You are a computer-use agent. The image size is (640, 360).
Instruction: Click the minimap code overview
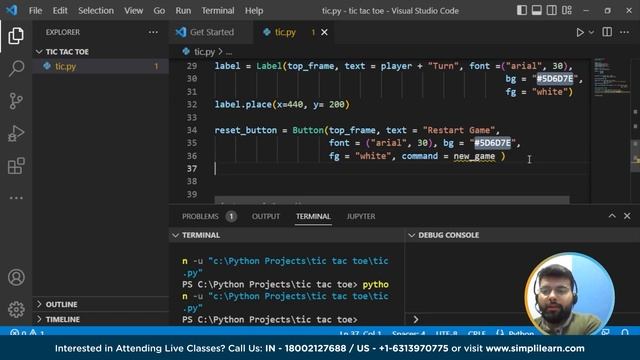[611, 78]
